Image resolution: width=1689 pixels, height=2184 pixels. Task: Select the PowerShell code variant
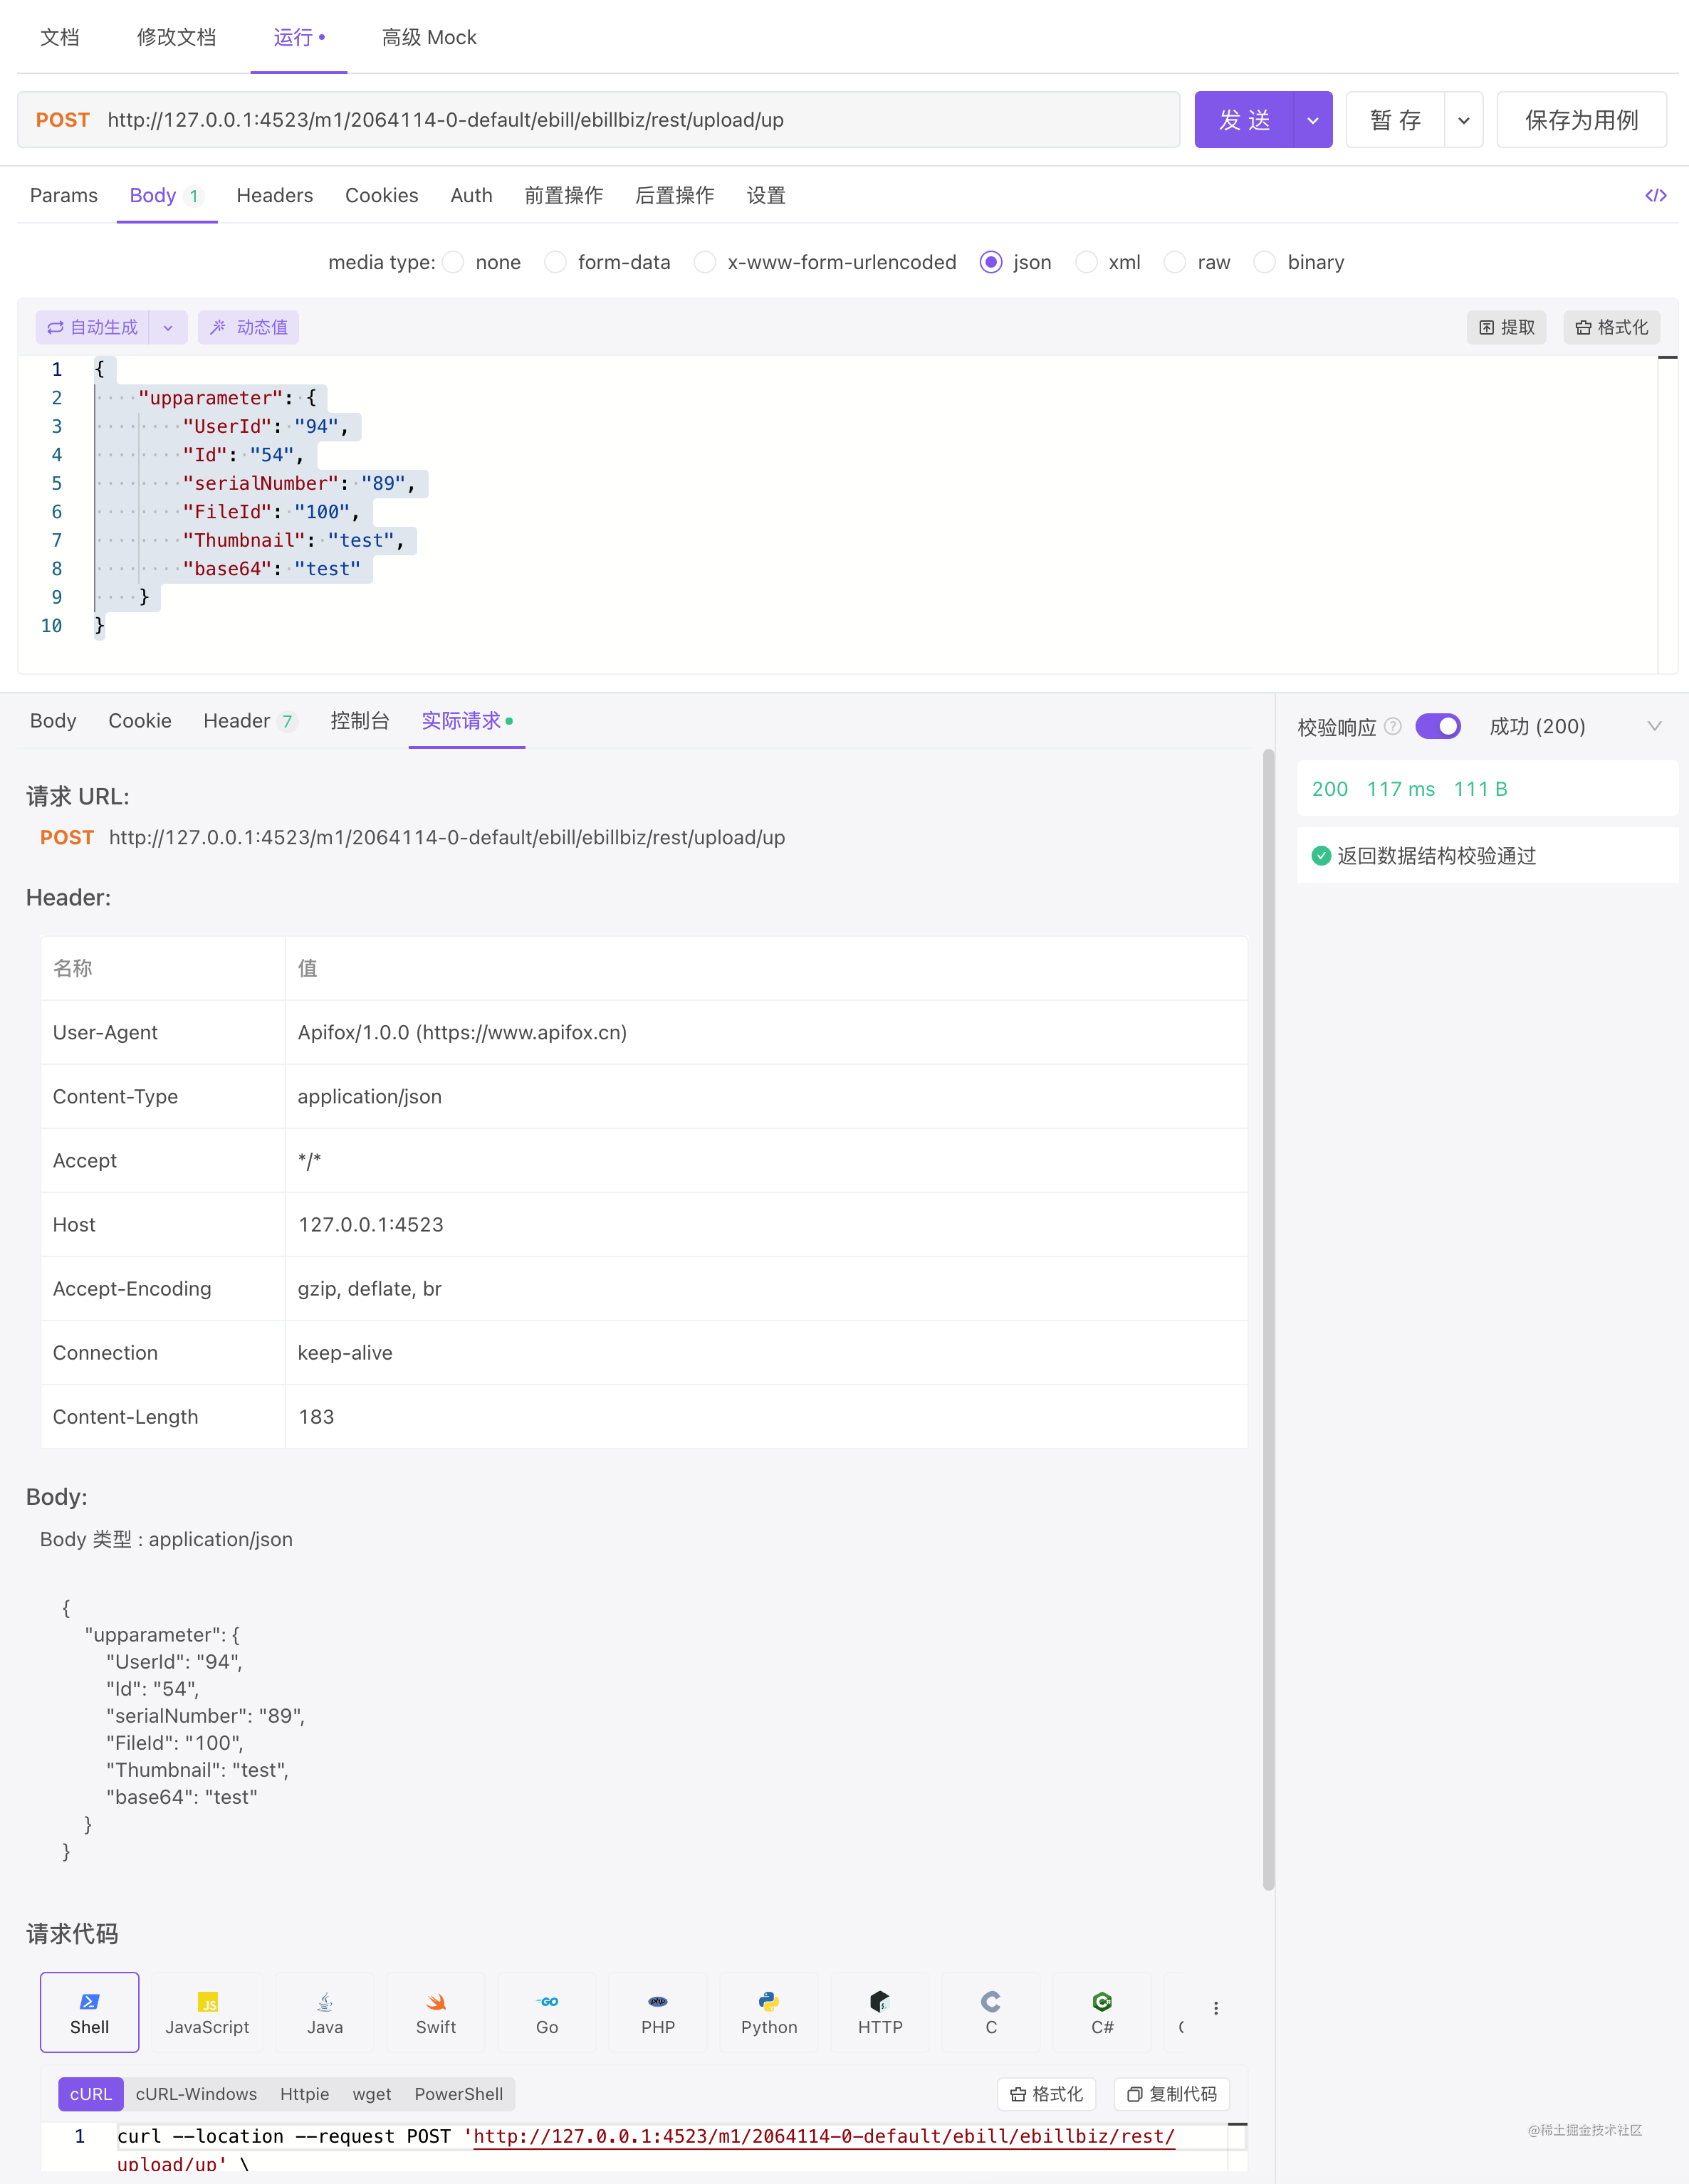(459, 2094)
